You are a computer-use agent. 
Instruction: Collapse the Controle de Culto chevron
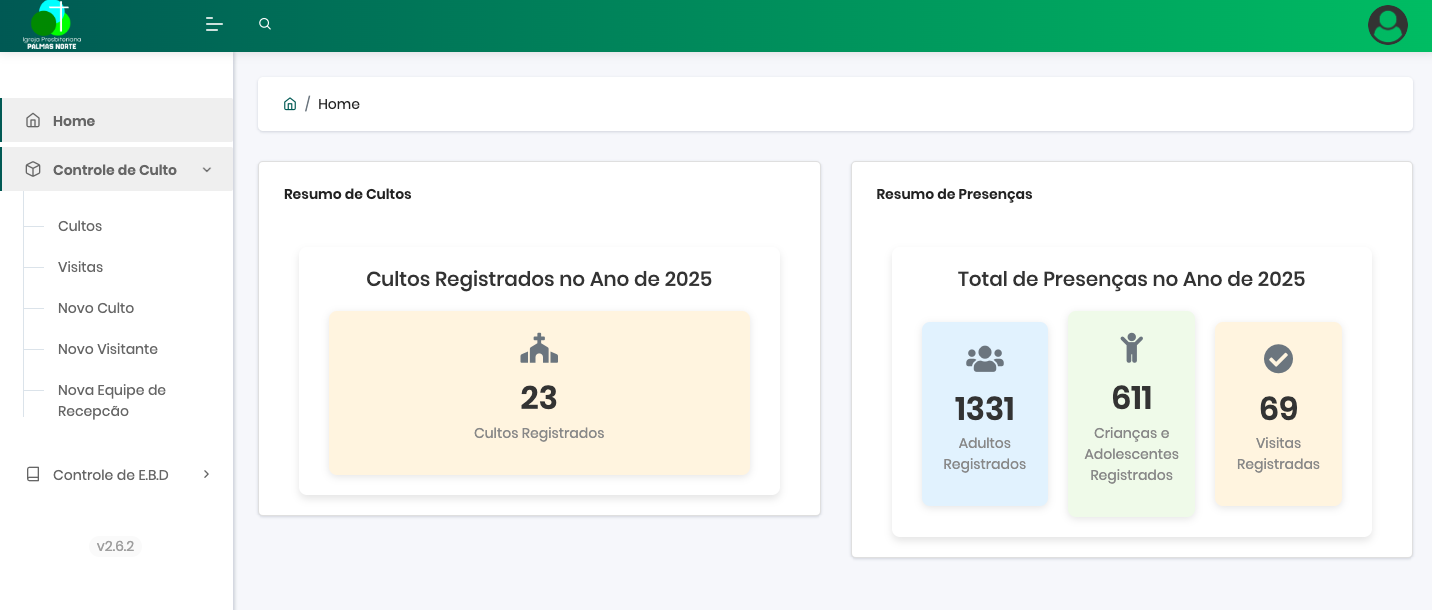(x=207, y=170)
